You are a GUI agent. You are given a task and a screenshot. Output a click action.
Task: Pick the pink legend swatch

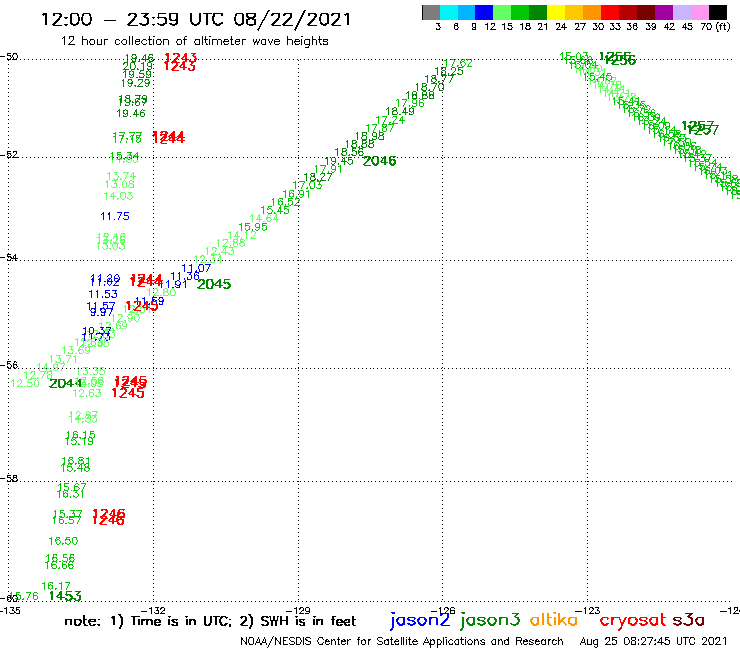[699, 12]
